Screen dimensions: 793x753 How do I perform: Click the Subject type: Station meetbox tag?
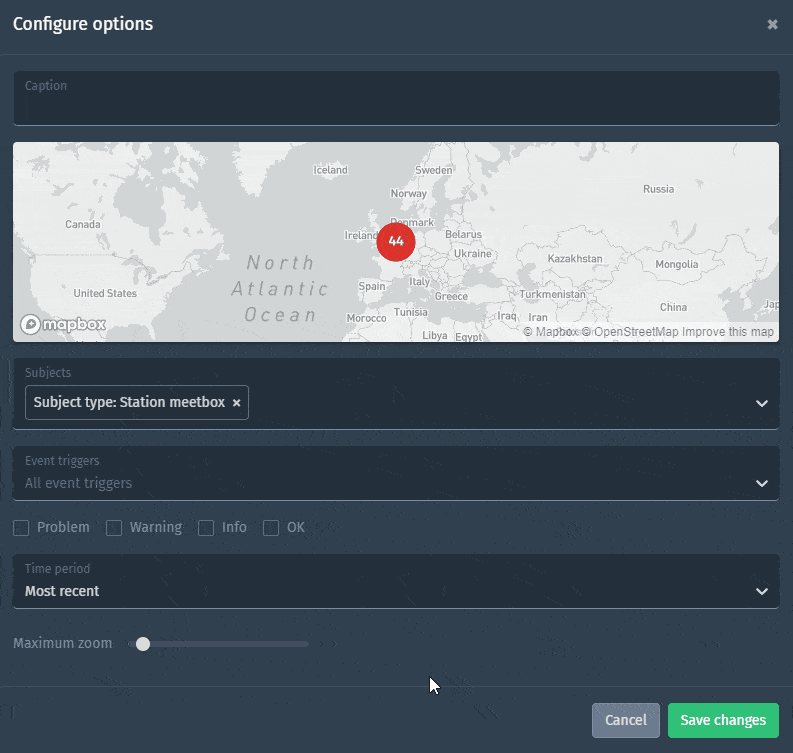tap(129, 403)
